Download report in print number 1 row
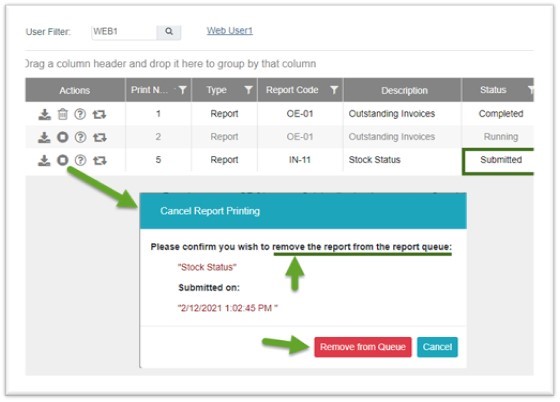This screenshot has height=402, width=560. tap(45, 114)
